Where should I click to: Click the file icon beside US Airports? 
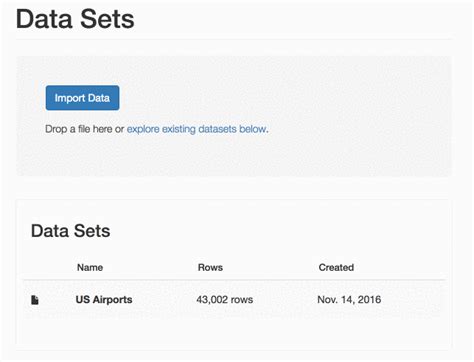[x=35, y=300]
